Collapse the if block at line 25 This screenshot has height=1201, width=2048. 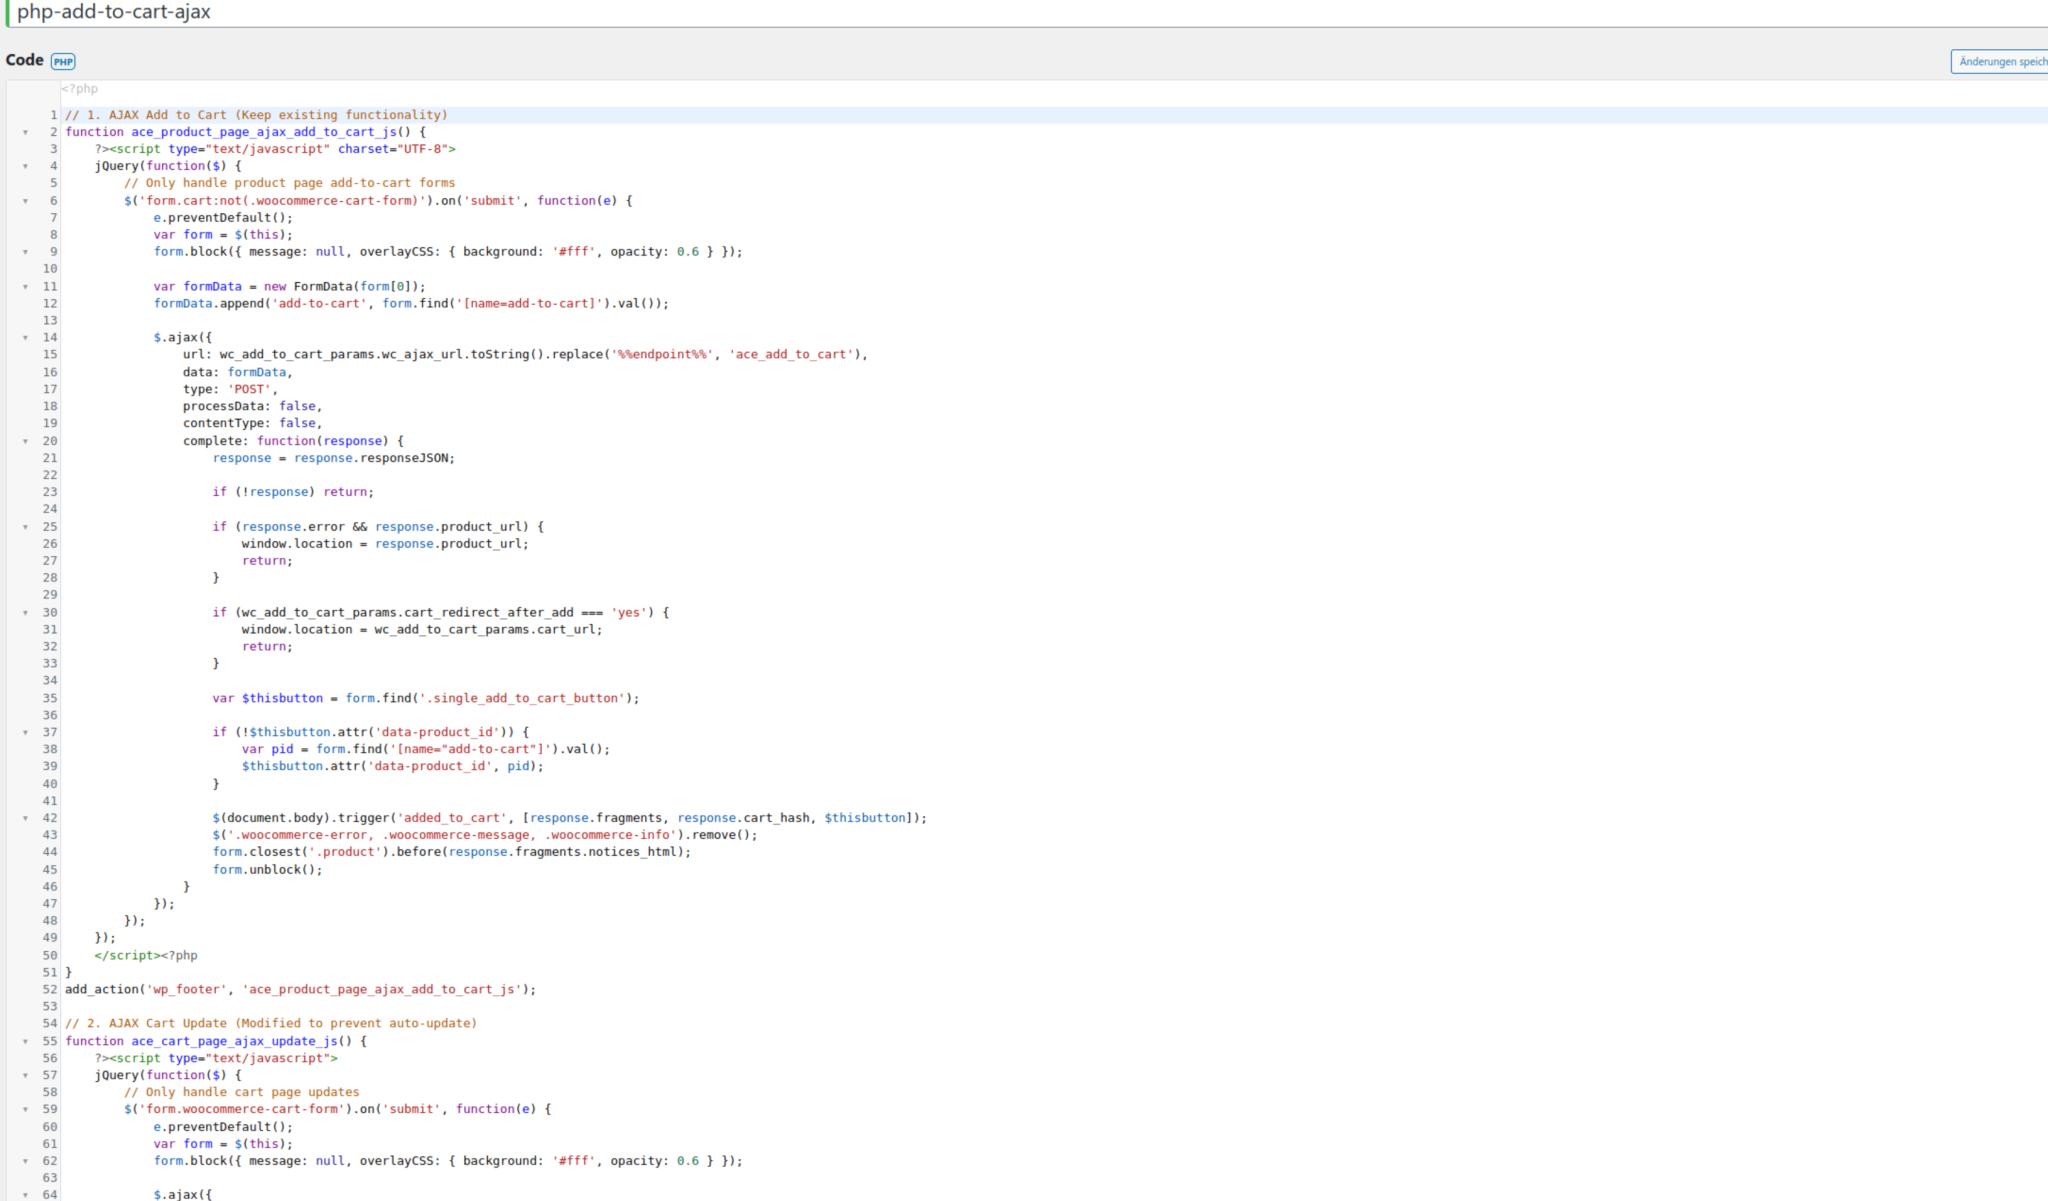pyautogui.click(x=25, y=526)
